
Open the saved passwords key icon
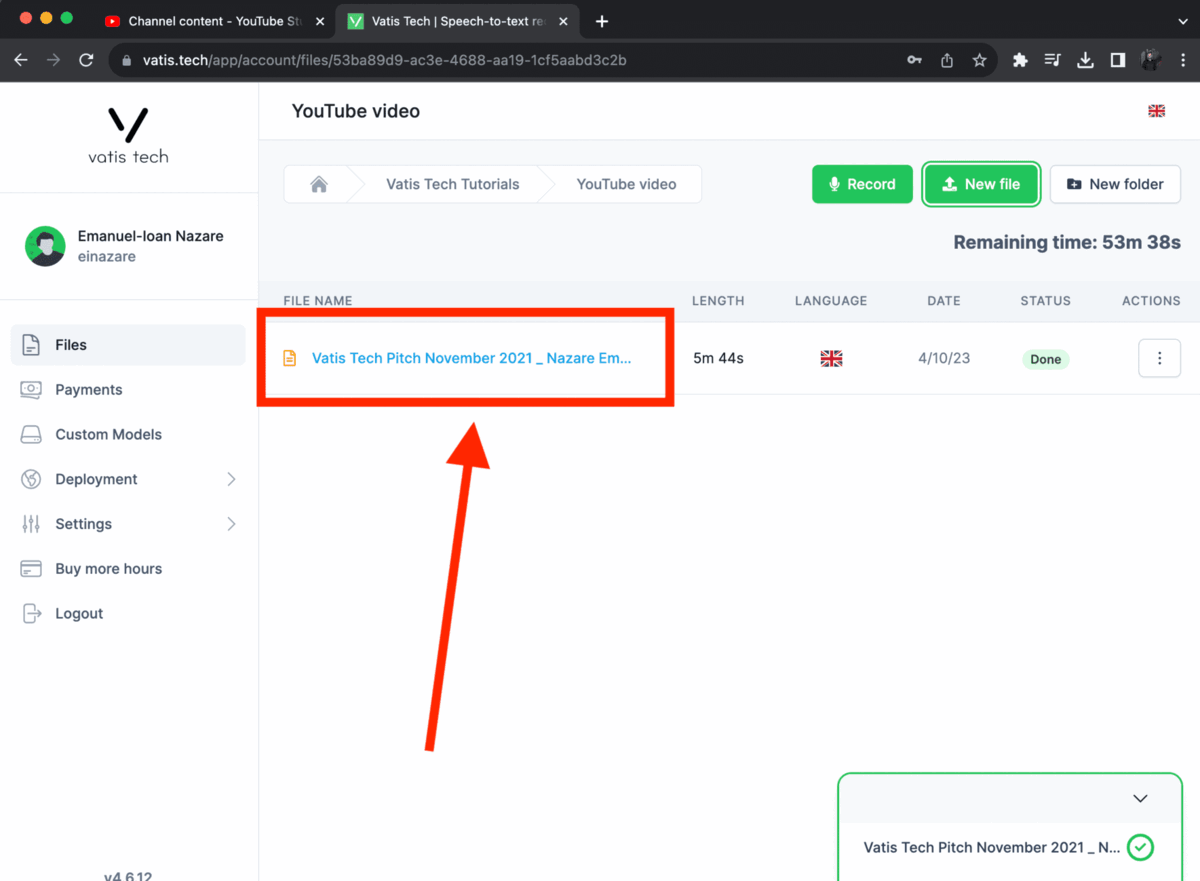[x=914, y=60]
